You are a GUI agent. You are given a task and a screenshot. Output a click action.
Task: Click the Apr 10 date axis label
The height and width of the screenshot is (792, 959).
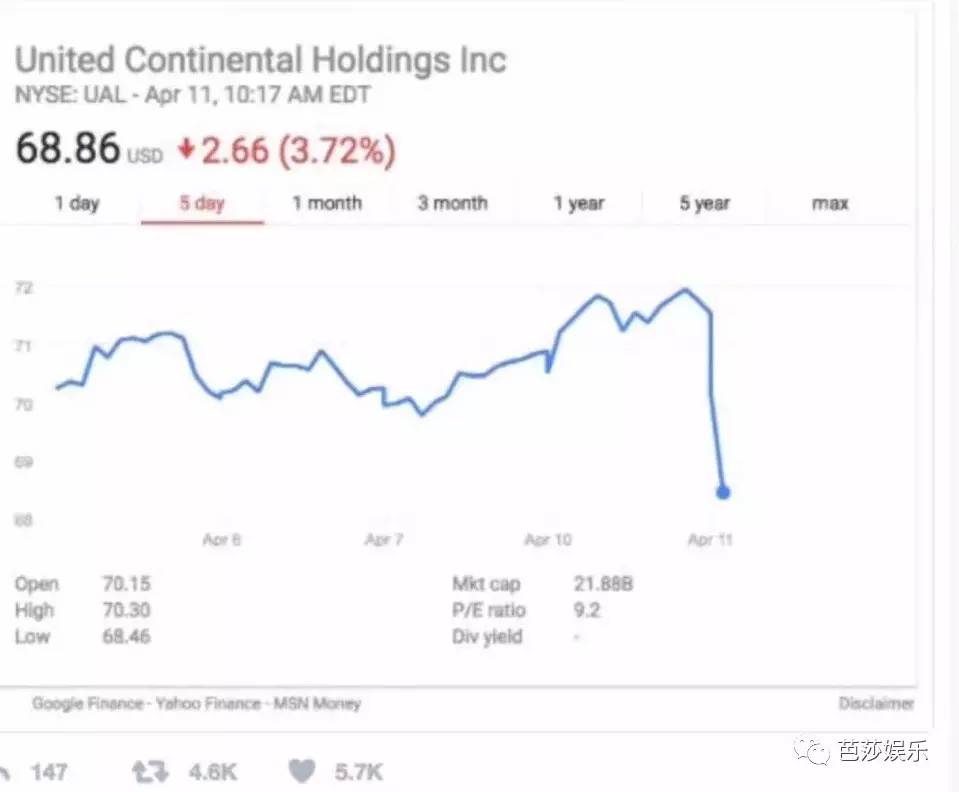548,540
